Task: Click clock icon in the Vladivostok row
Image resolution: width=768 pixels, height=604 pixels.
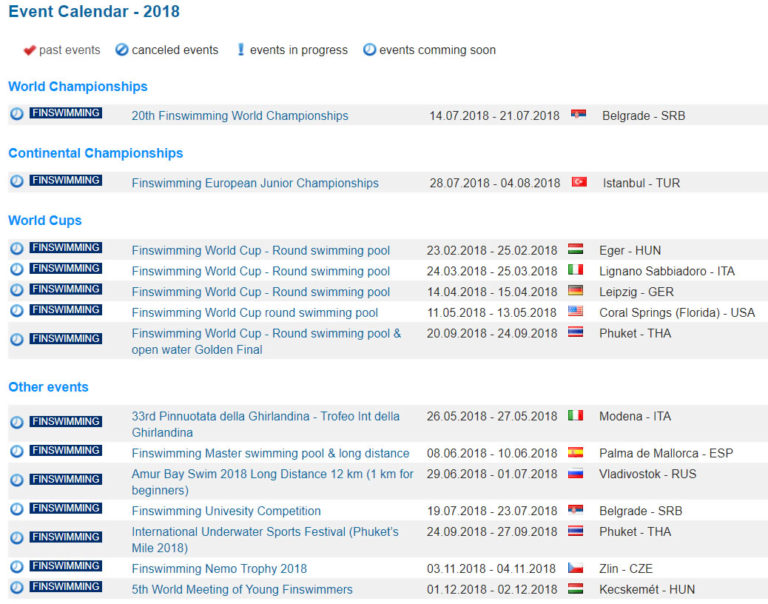Action: [17, 480]
